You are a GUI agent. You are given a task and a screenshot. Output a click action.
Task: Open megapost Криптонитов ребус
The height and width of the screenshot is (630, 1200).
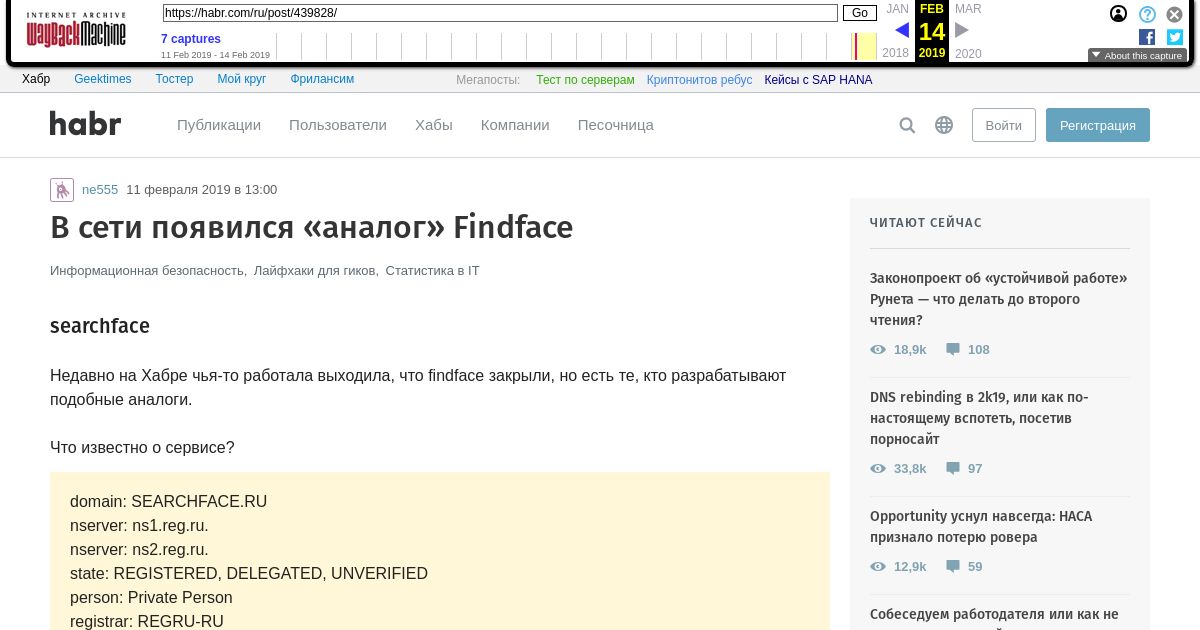(x=699, y=80)
